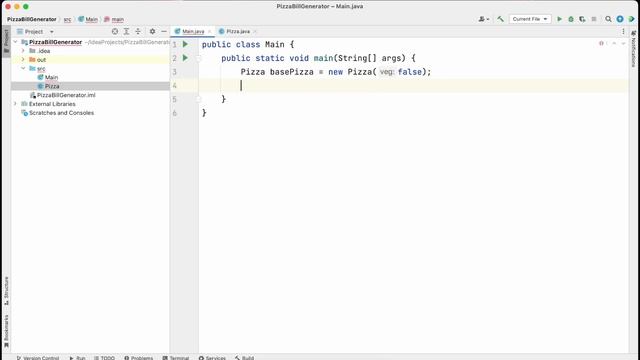This screenshot has width=640, height=360.
Task: Collapse the PizzaBillGenerator root node
Action: point(16,42)
